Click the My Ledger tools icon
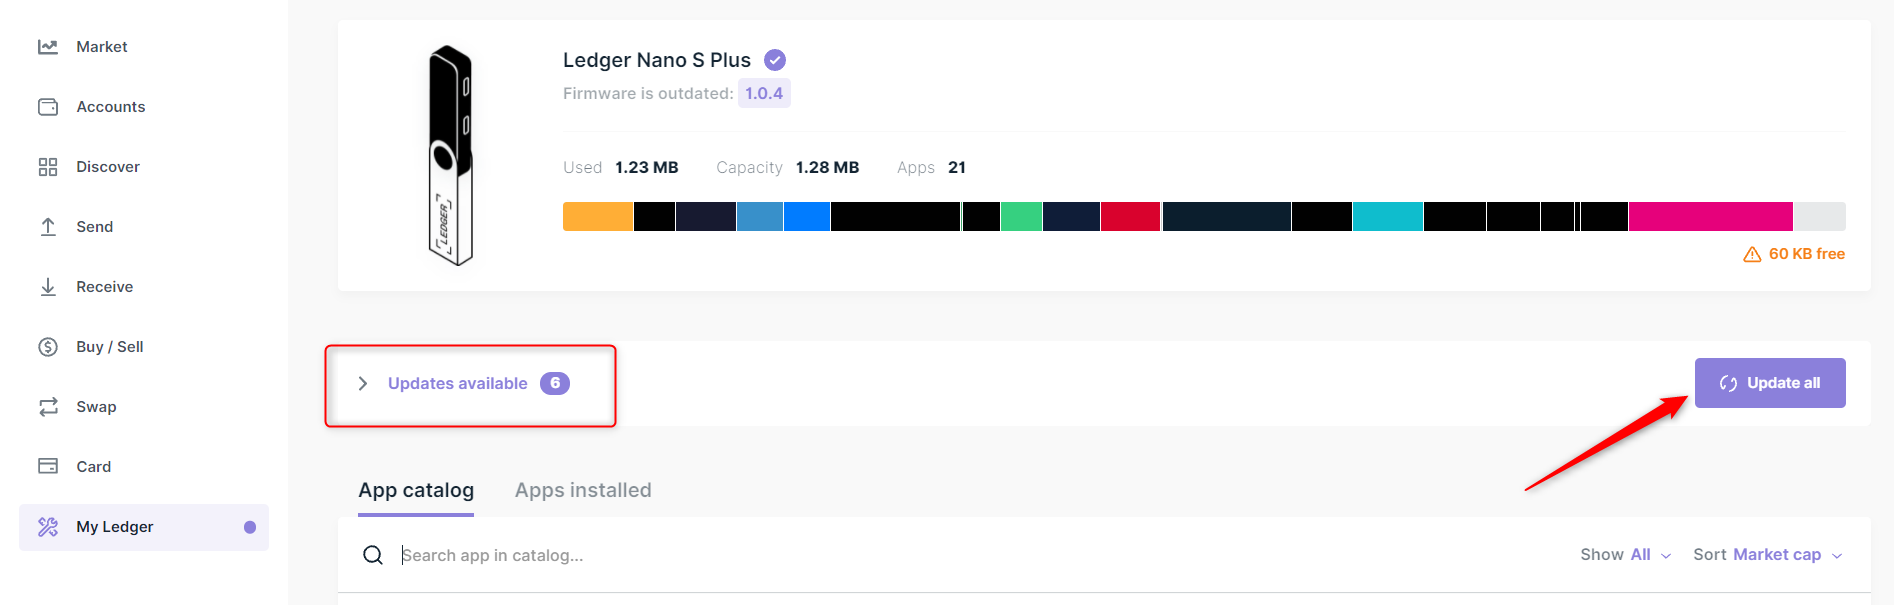1894x605 pixels. (48, 527)
